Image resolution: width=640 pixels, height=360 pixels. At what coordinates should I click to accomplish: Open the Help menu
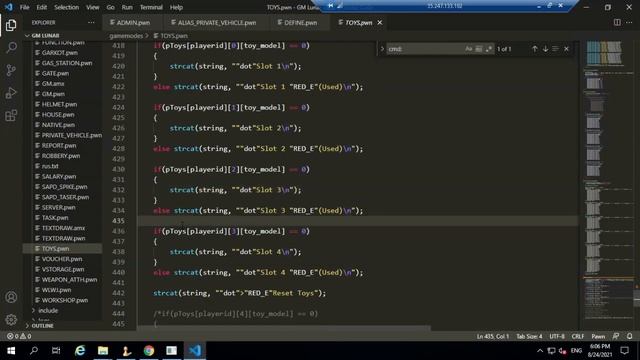176,7
